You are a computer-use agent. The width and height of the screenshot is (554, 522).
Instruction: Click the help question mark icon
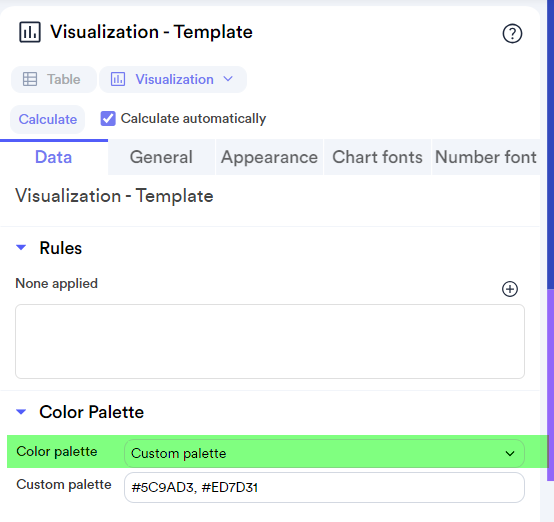[x=512, y=34]
